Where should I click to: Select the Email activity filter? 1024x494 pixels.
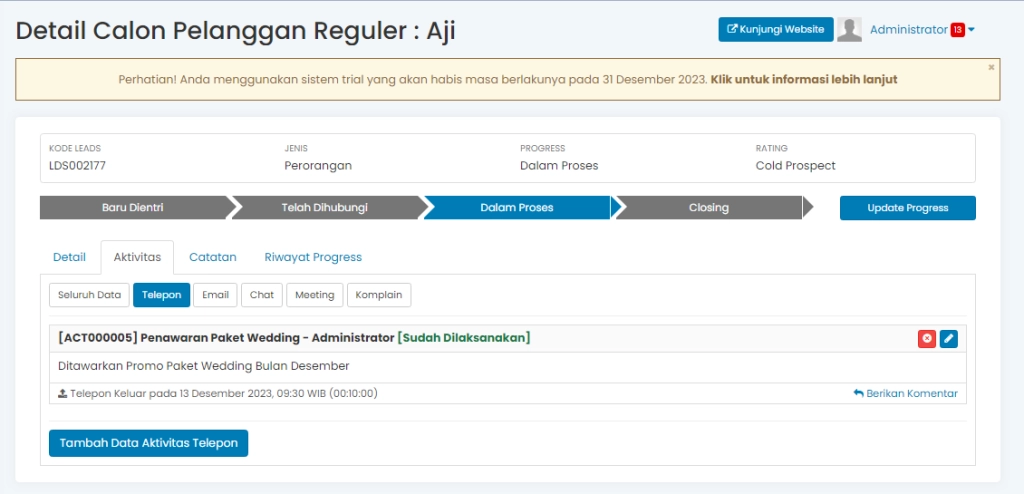(x=215, y=295)
